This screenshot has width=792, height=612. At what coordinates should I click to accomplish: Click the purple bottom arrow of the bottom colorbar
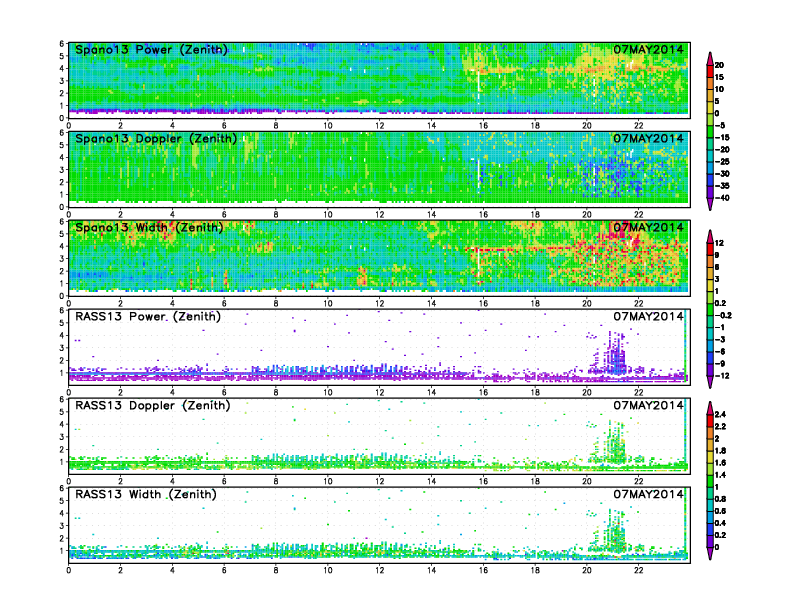[710, 553]
